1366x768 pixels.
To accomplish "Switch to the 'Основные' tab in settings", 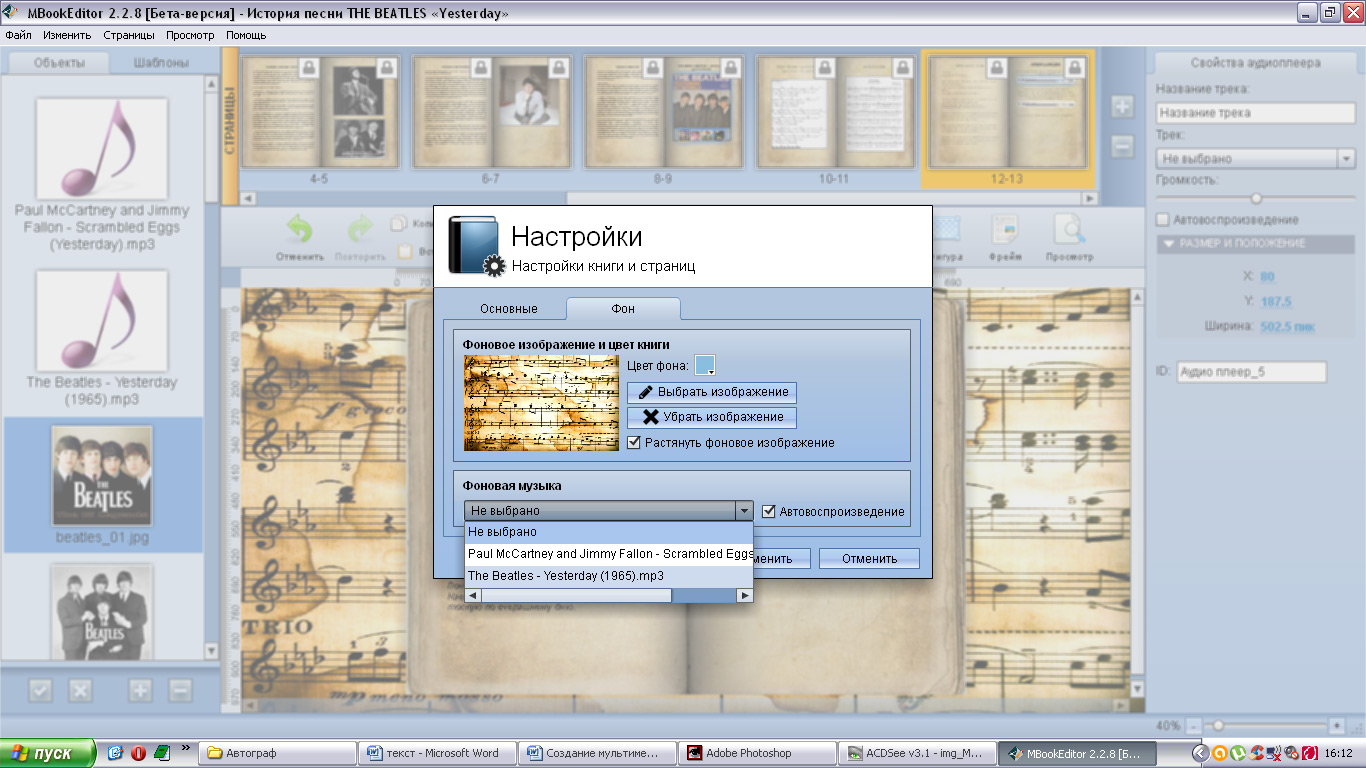I will (508, 309).
